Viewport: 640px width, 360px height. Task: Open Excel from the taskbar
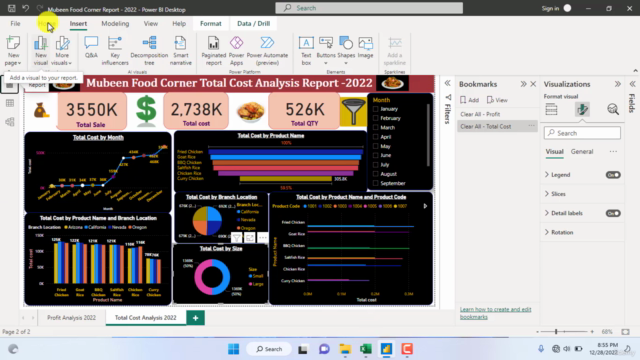(366, 349)
